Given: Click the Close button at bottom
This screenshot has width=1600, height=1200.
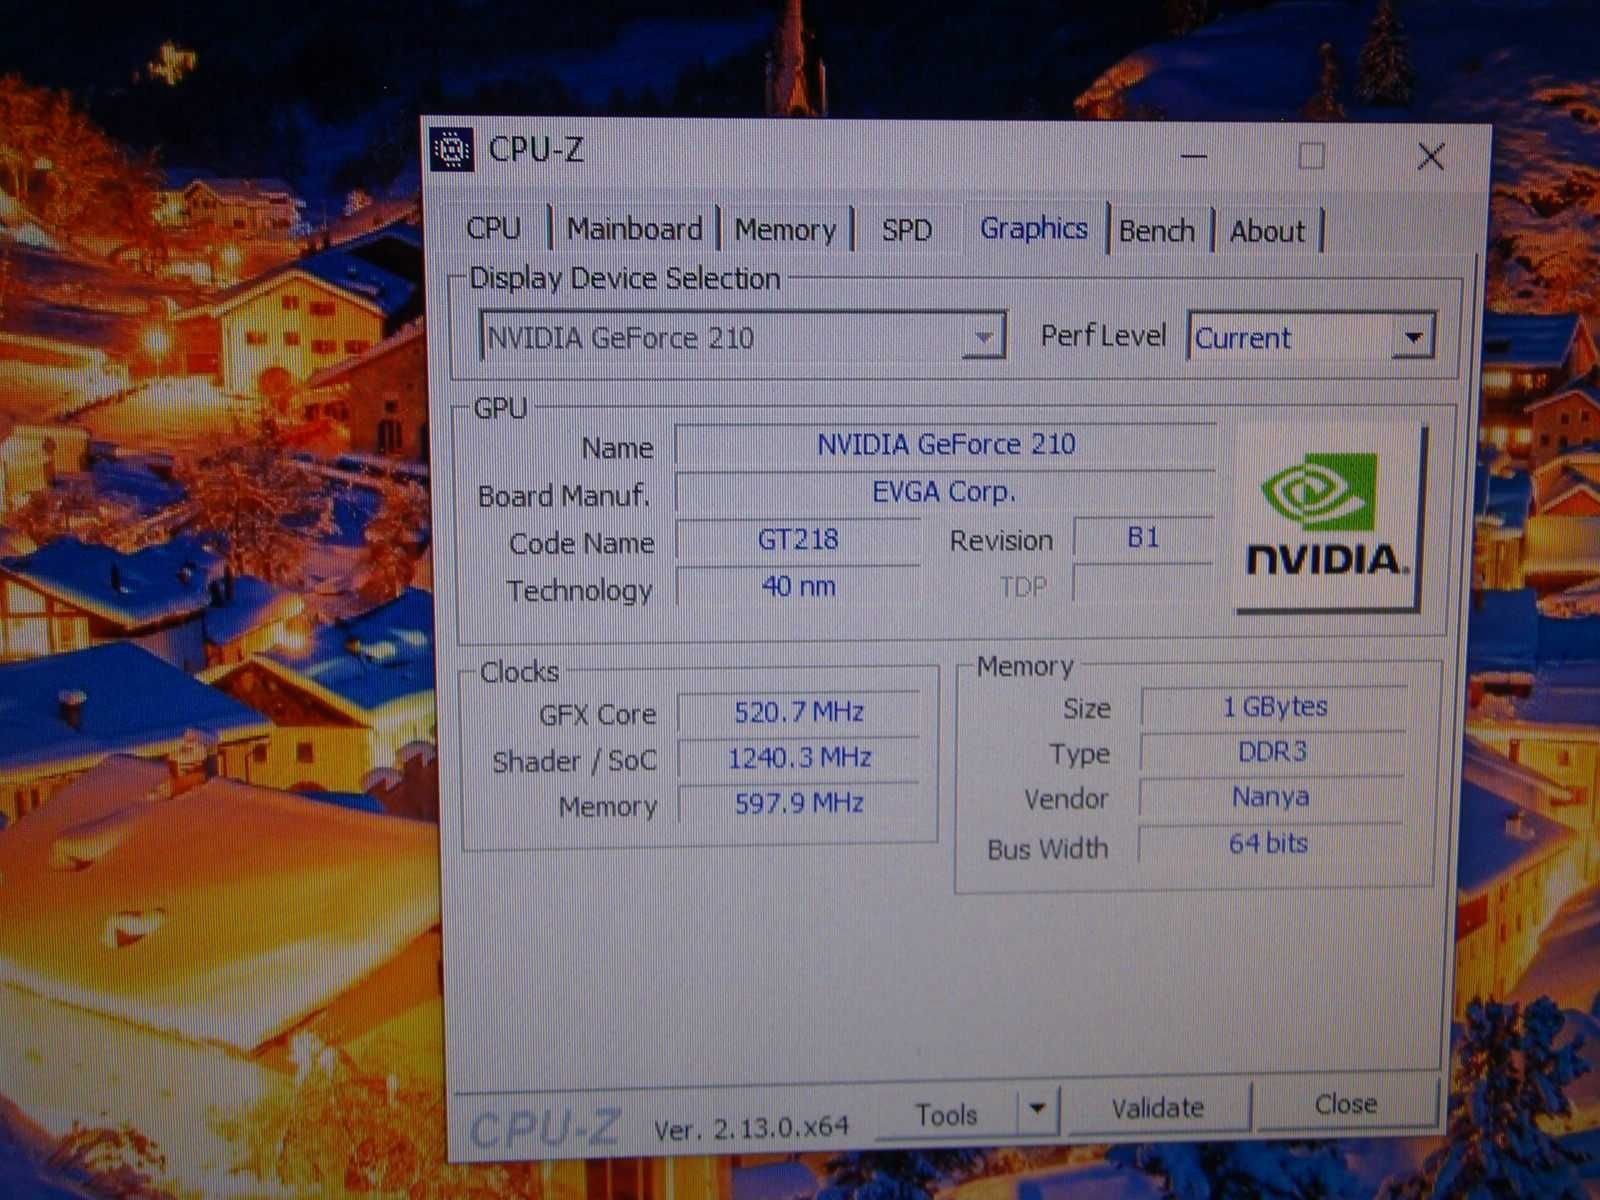Looking at the screenshot, I should point(1346,1104).
